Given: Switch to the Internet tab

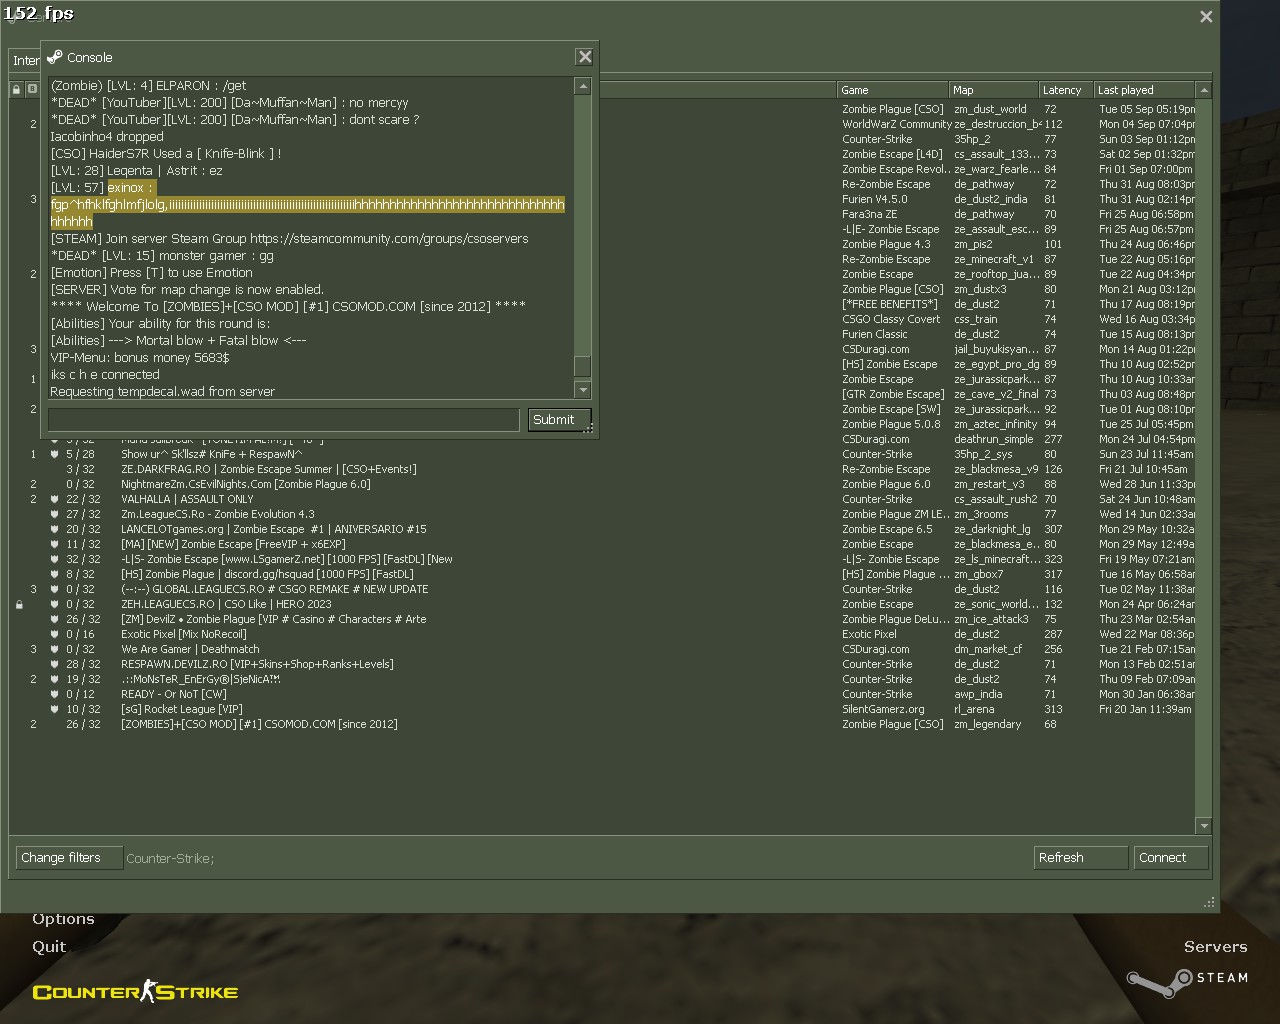Looking at the screenshot, I should [x=25, y=61].
